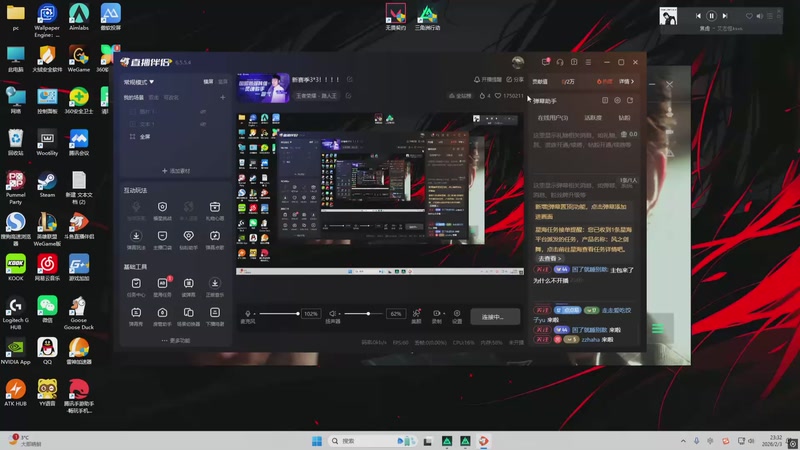The width and height of the screenshot is (800, 450).
Task: Open the 美颜 beauty icon
Action: tap(416, 313)
